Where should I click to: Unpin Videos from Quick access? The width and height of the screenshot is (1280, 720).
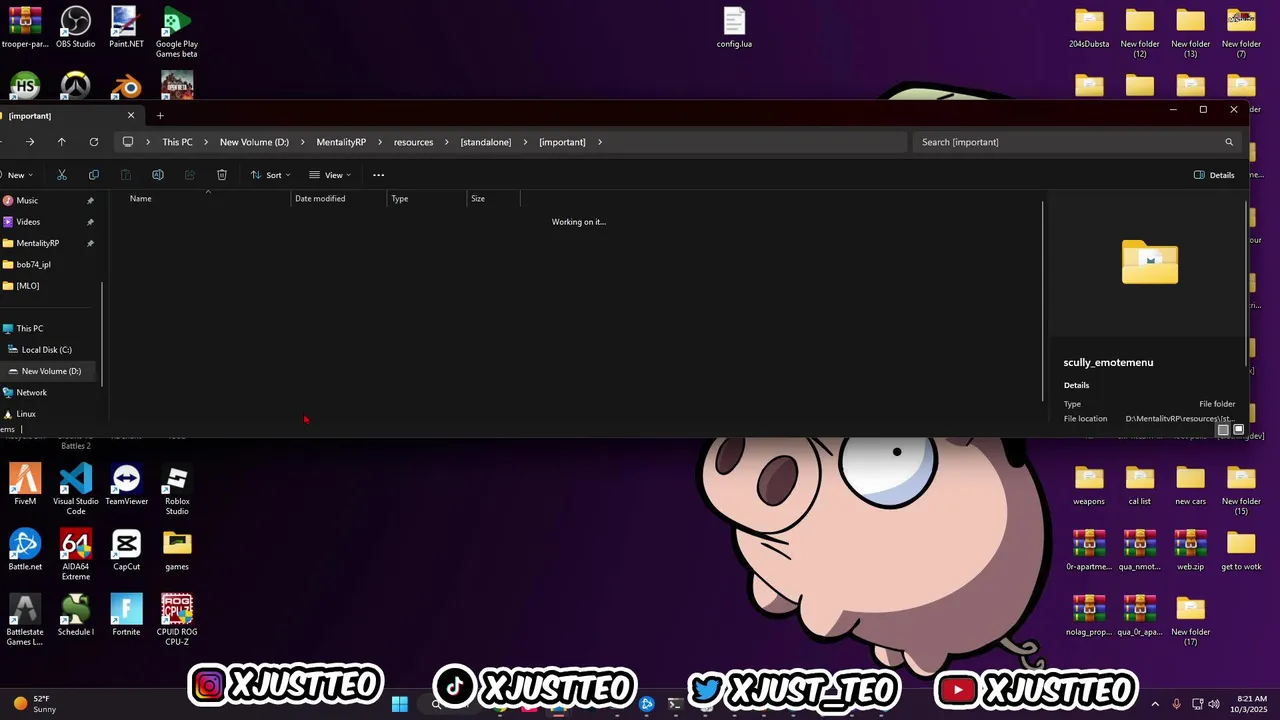coord(90,222)
